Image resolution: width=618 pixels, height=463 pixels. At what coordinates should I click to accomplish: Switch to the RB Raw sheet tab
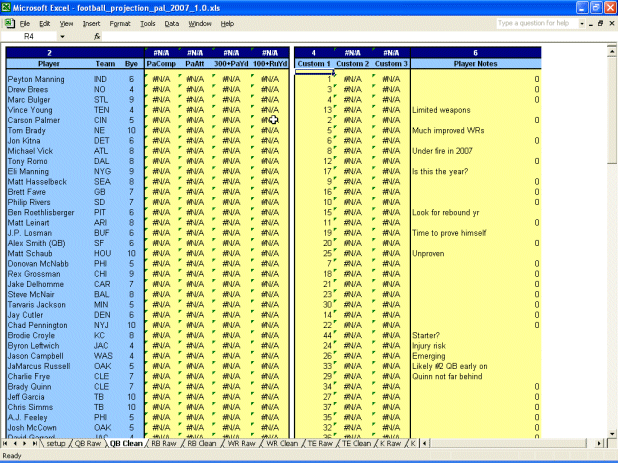[164, 443]
